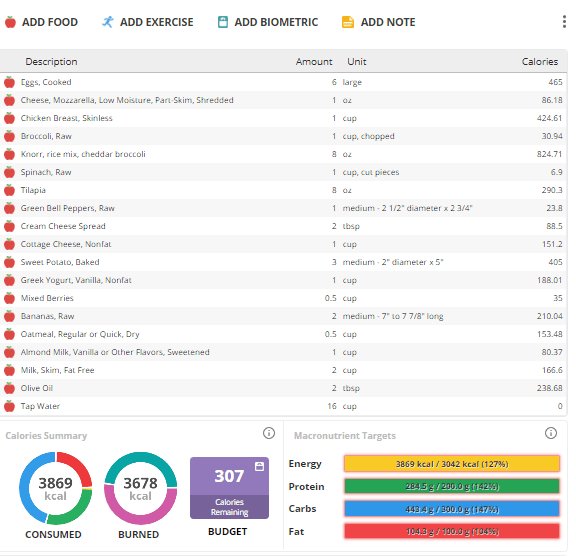
Task: Click the unit 'cup, chopped' for Broccoli
Action: pyautogui.click(x=368, y=136)
